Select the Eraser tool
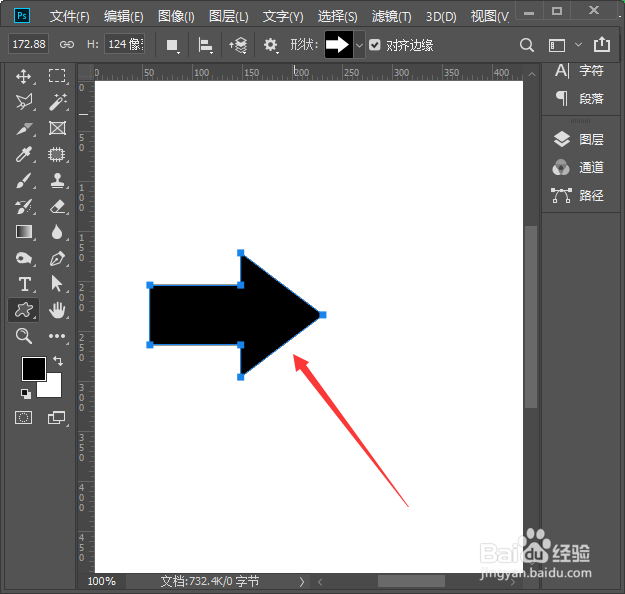625x594 pixels. pyautogui.click(x=57, y=207)
